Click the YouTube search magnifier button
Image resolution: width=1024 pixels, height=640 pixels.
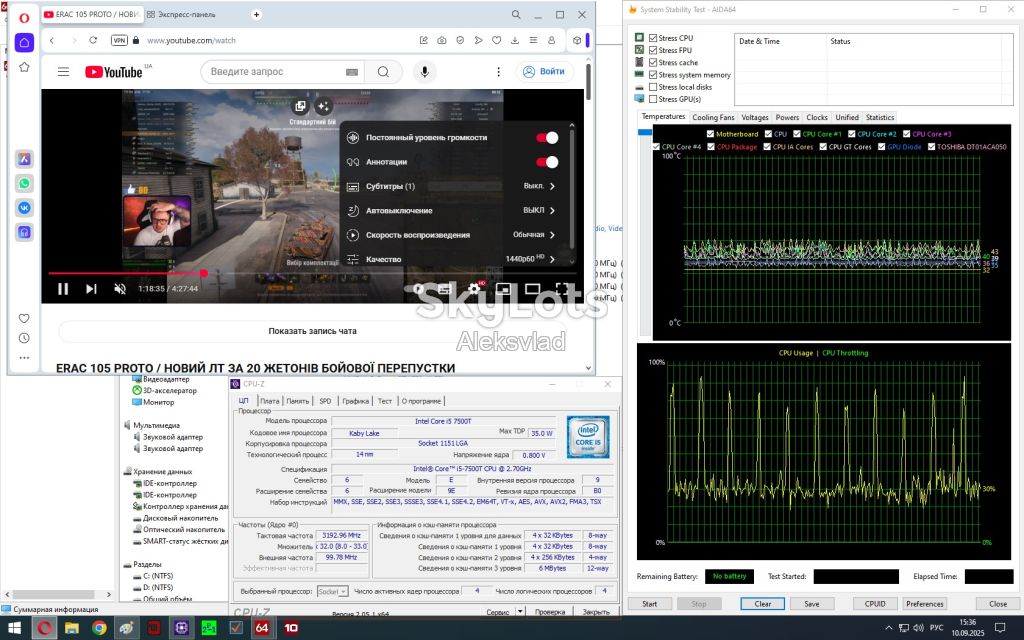383,72
